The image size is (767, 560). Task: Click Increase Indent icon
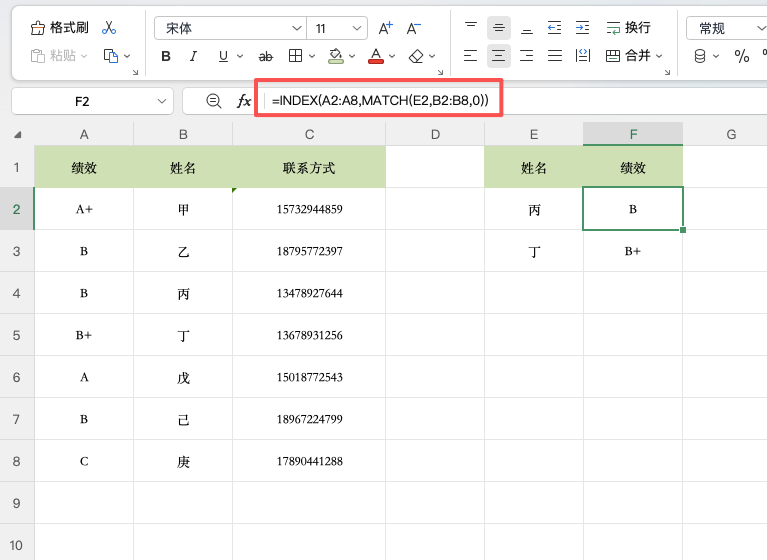[582, 28]
